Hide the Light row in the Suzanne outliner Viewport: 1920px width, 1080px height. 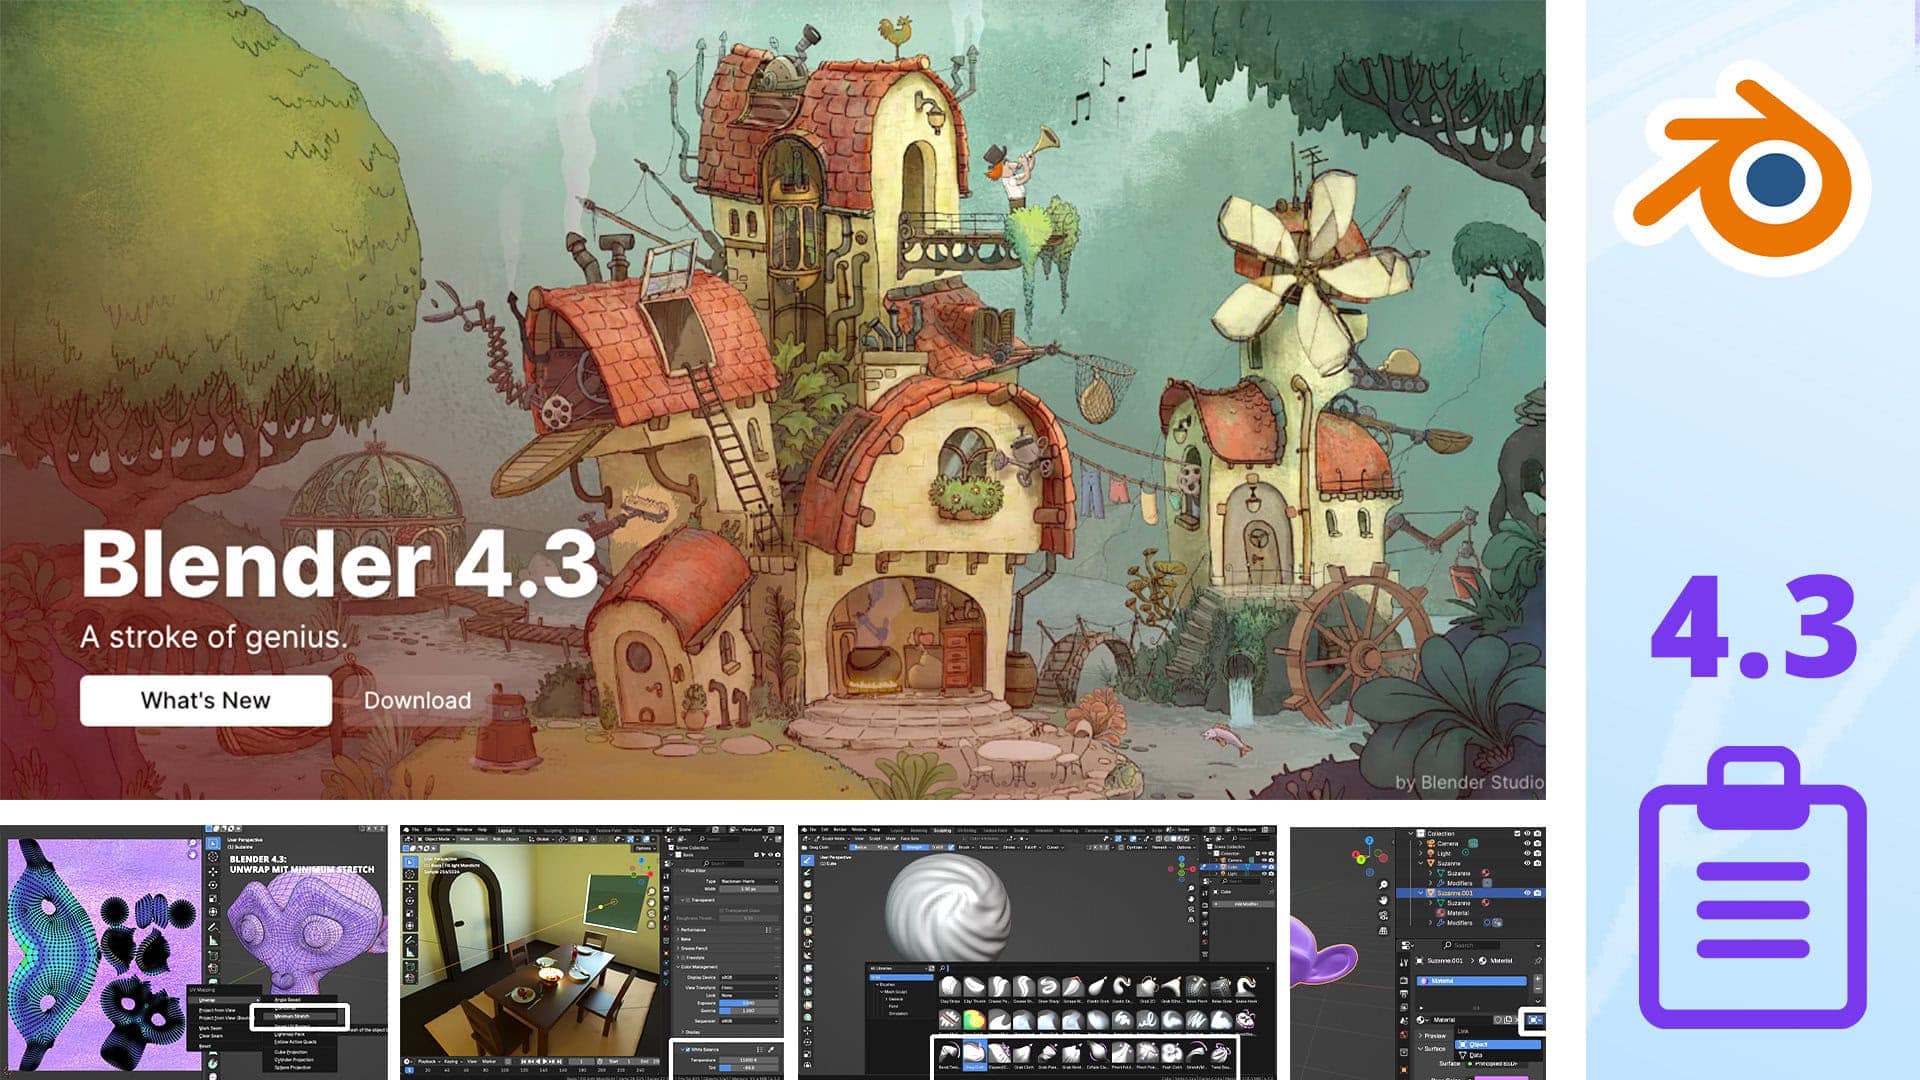pos(1526,853)
